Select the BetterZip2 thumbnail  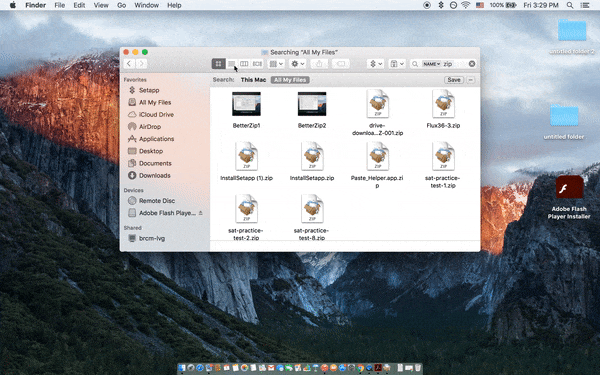(312, 104)
